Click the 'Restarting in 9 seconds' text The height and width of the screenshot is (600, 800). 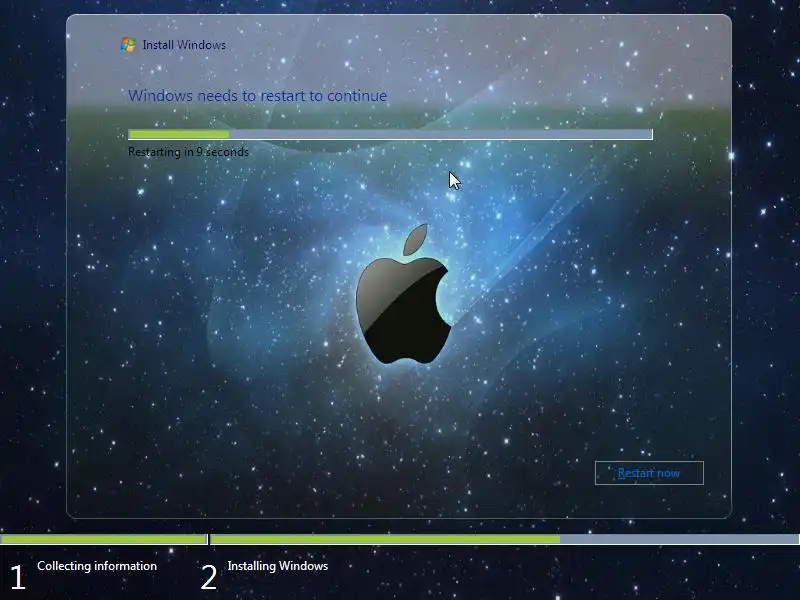[x=188, y=152]
